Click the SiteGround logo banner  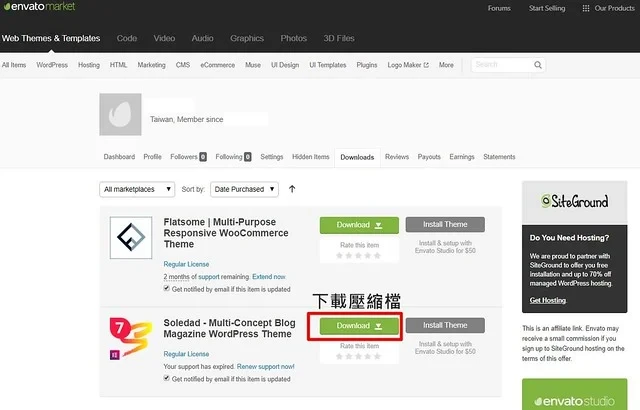(x=575, y=202)
